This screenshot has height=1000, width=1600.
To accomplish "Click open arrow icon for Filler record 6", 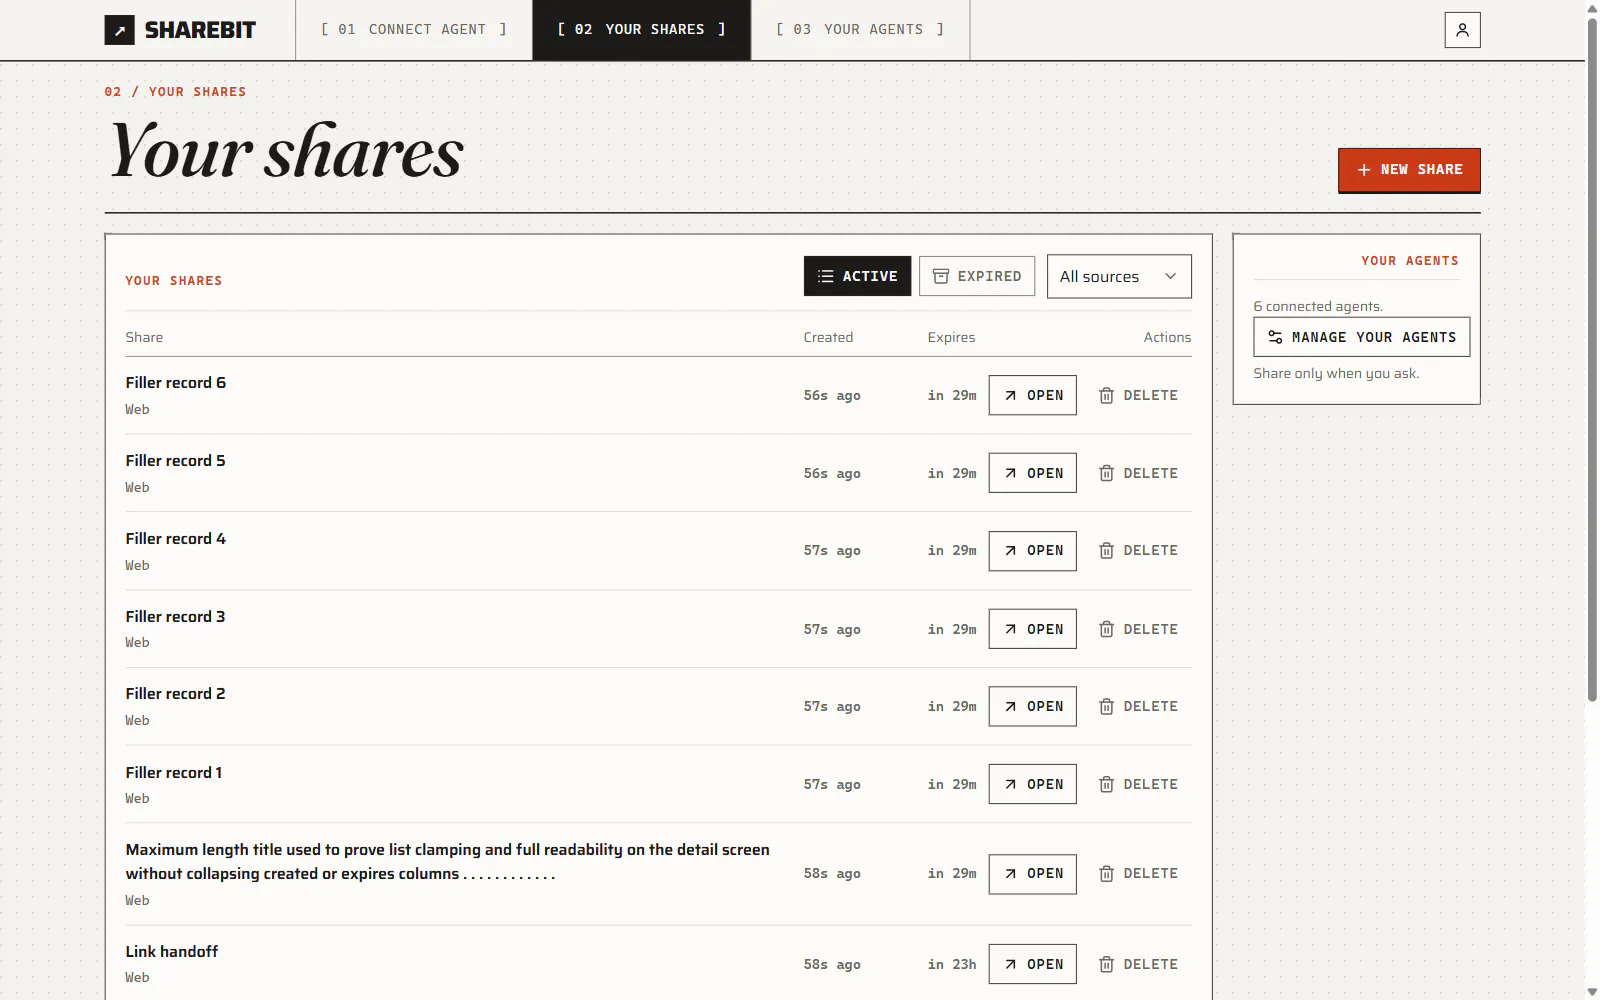I will click(x=1011, y=395).
